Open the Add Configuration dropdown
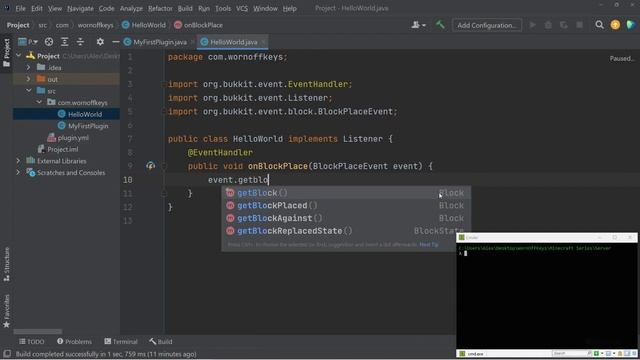This screenshot has width=640, height=360. 487,25
